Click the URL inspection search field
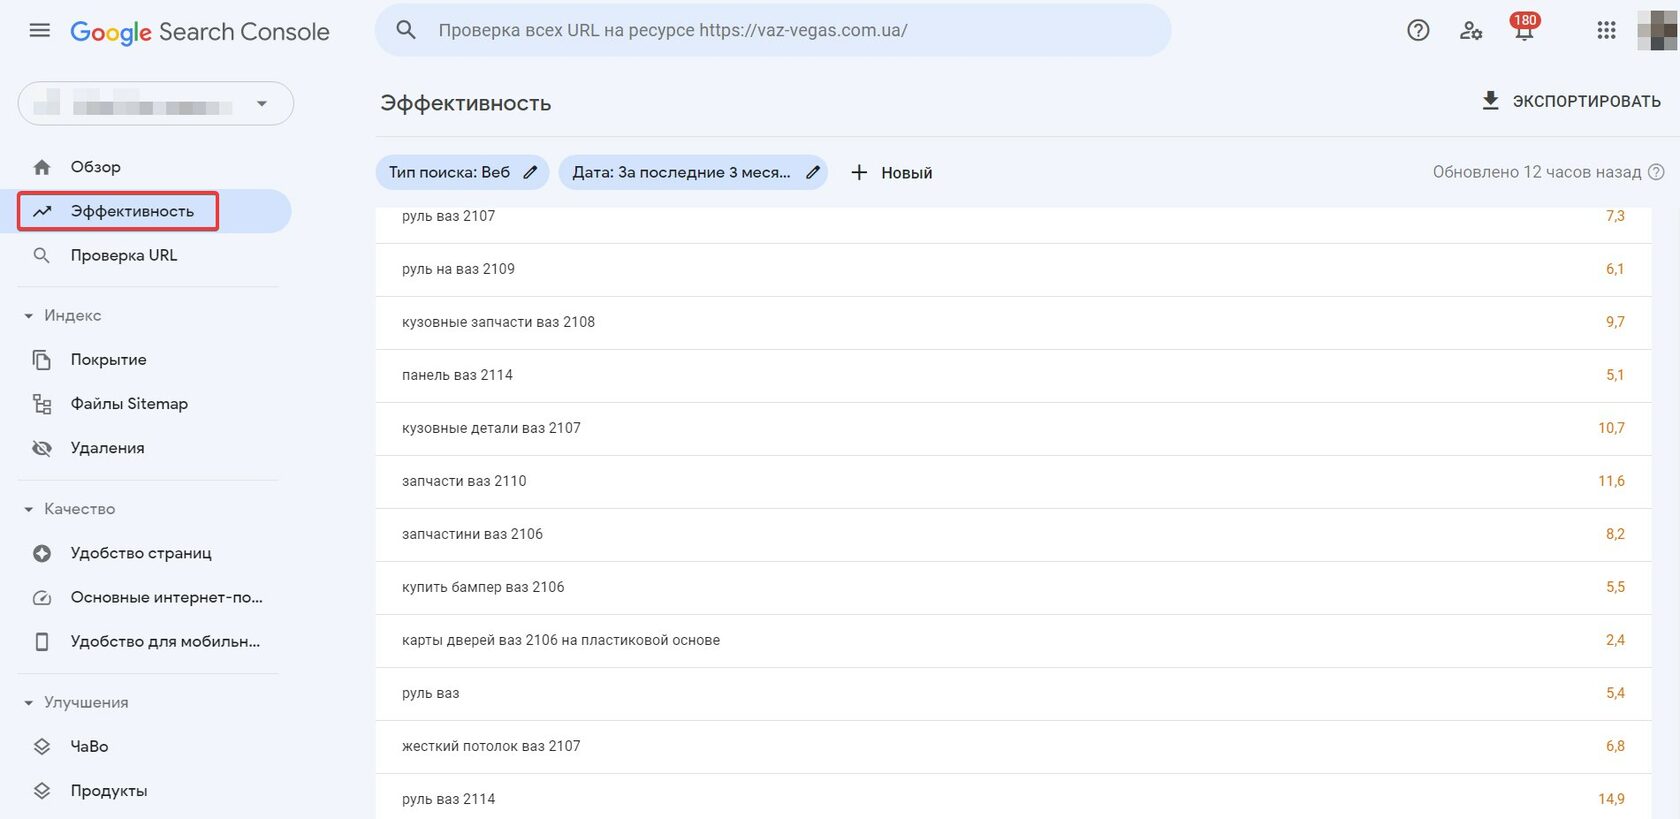The height and width of the screenshot is (819, 1680). [x=772, y=30]
